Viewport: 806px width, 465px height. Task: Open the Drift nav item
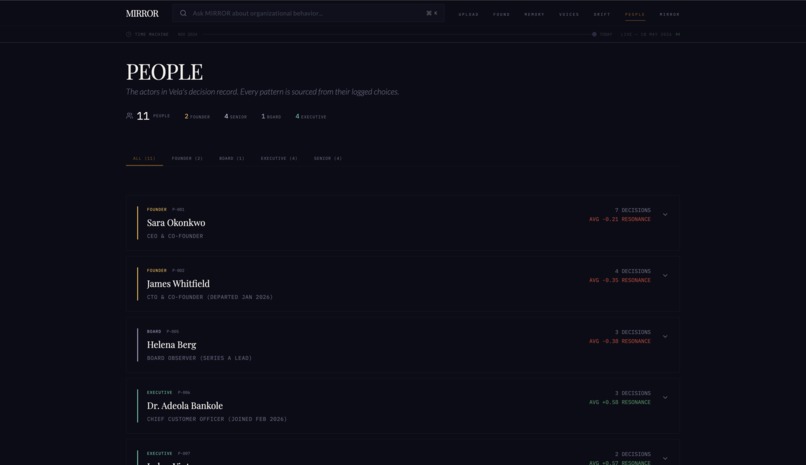pos(601,14)
